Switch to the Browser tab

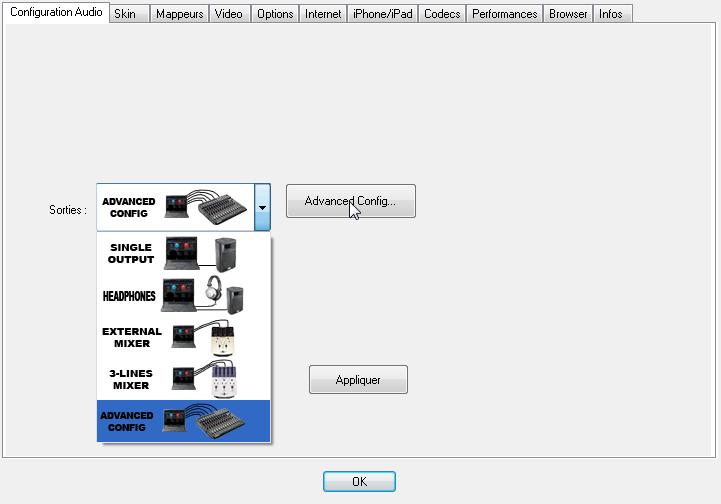pos(568,14)
